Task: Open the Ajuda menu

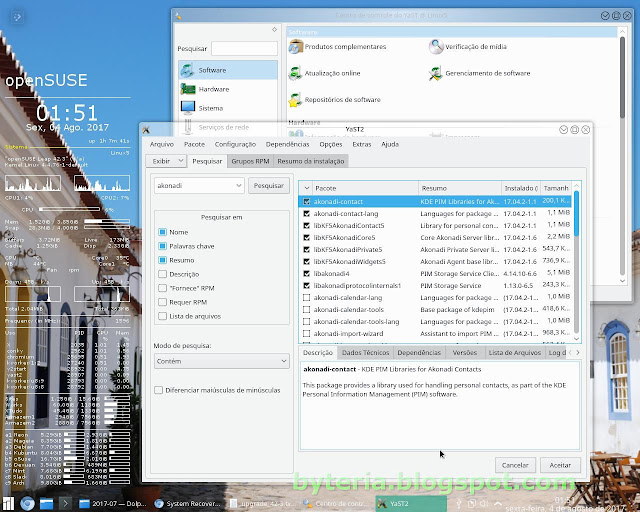Action: (x=390, y=144)
